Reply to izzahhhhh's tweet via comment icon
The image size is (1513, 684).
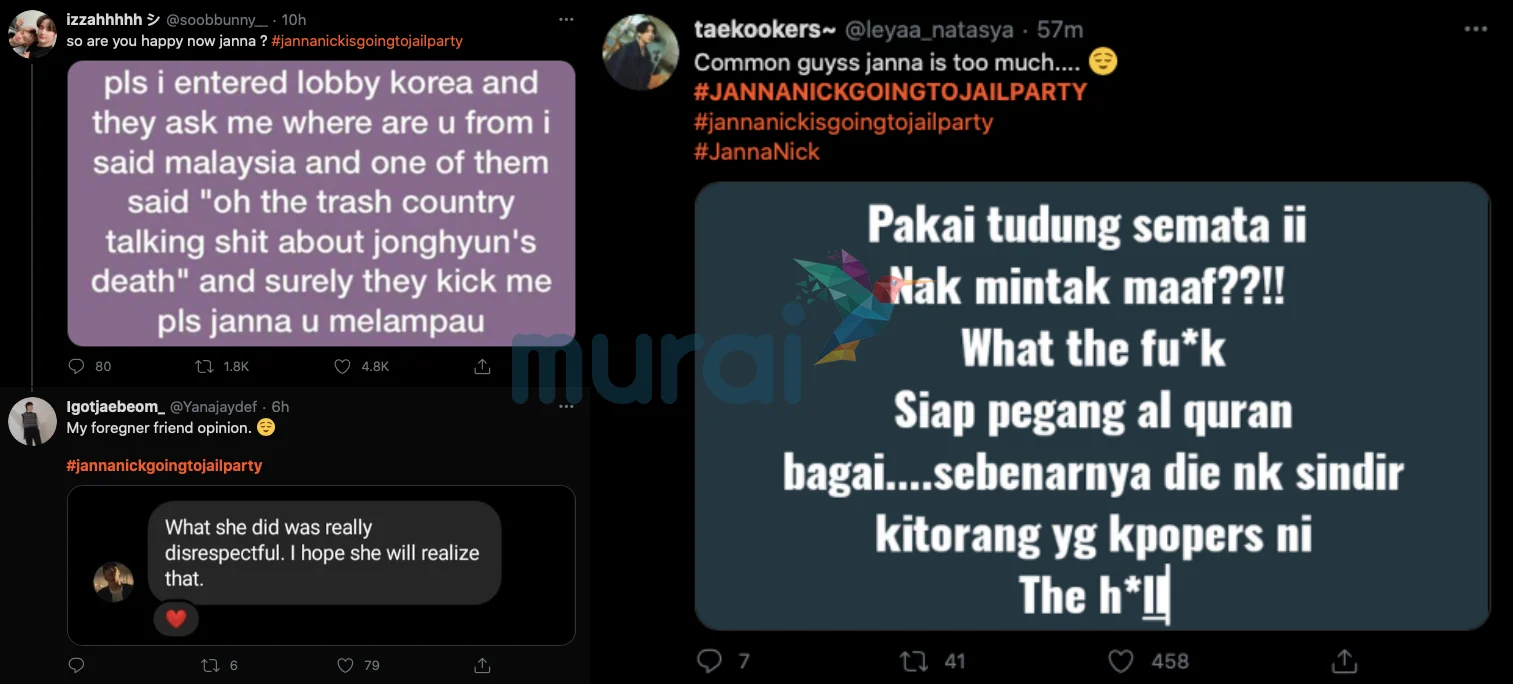[x=77, y=366]
